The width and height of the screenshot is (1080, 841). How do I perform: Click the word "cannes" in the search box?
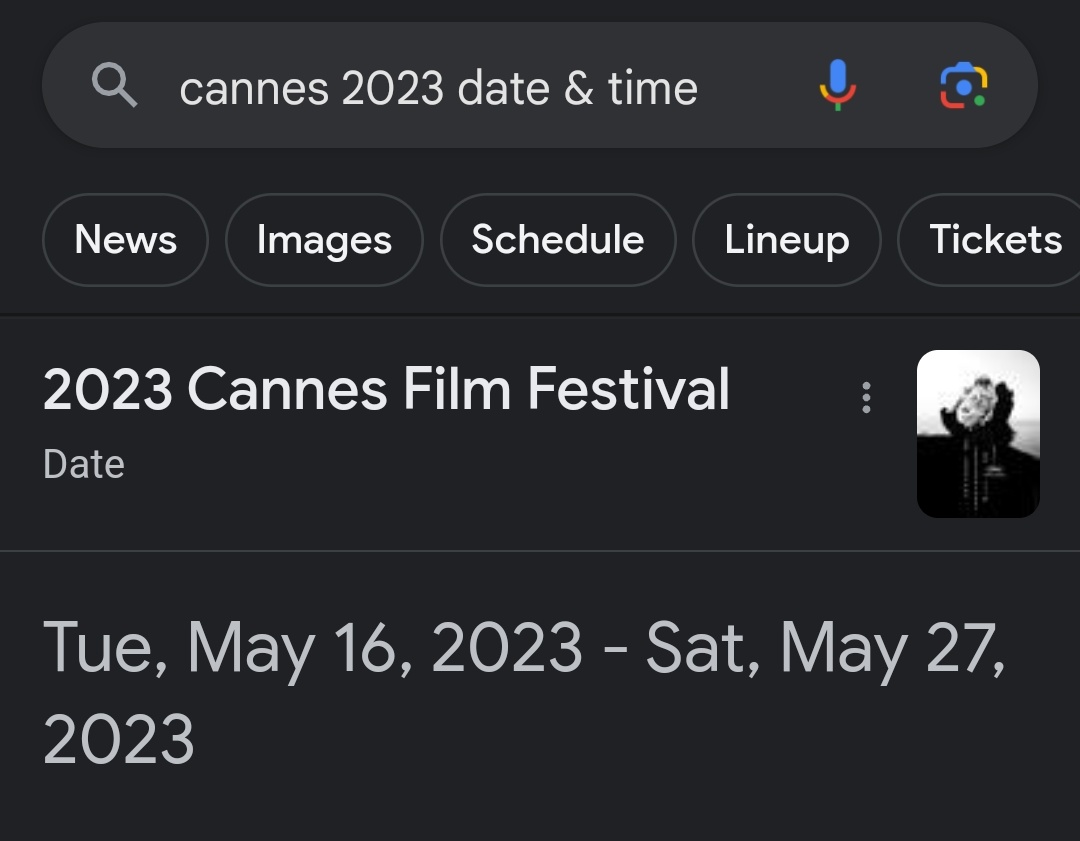click(x=253, y=89)
